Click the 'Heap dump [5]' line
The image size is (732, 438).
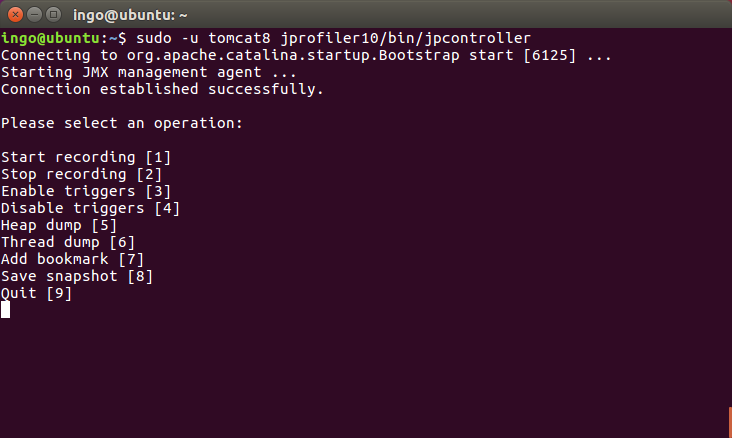(x=59, y=225)
